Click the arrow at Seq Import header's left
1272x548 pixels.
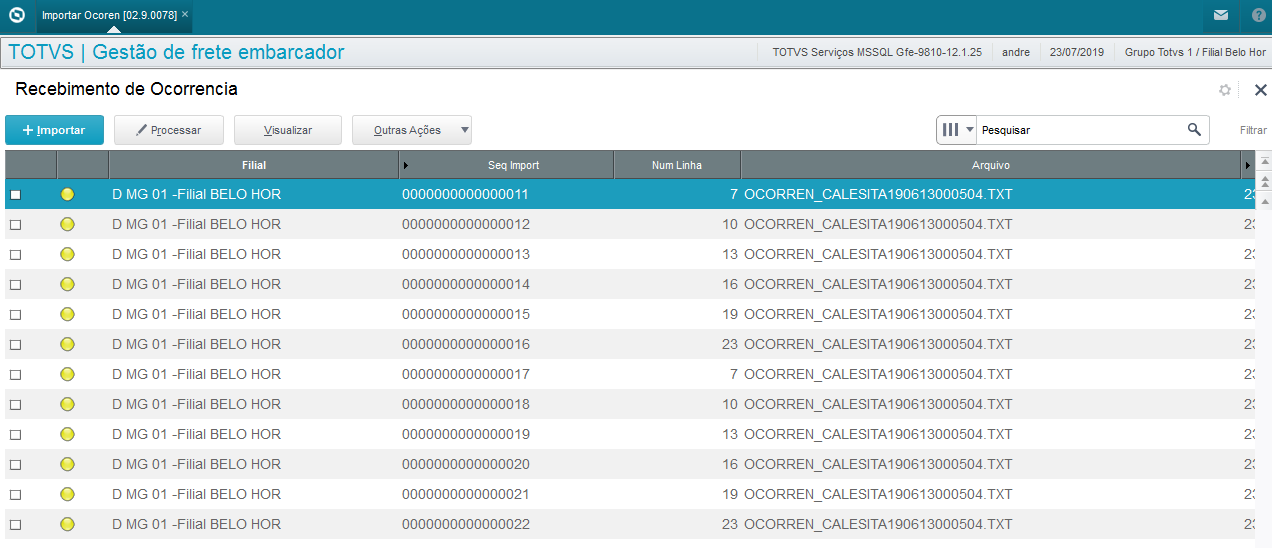click(x=405, y=165)
